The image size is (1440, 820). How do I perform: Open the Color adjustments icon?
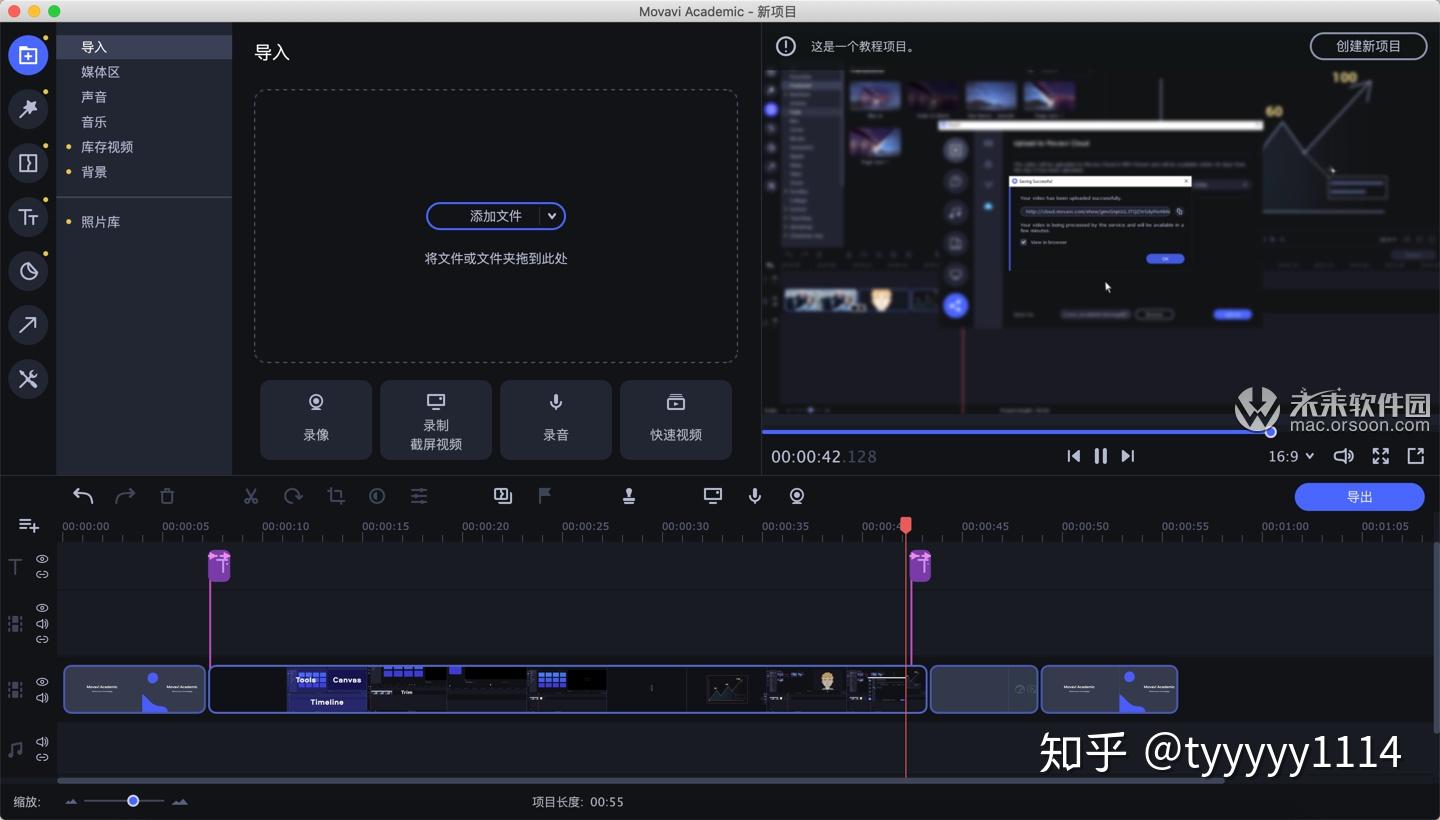click(377, 496)
